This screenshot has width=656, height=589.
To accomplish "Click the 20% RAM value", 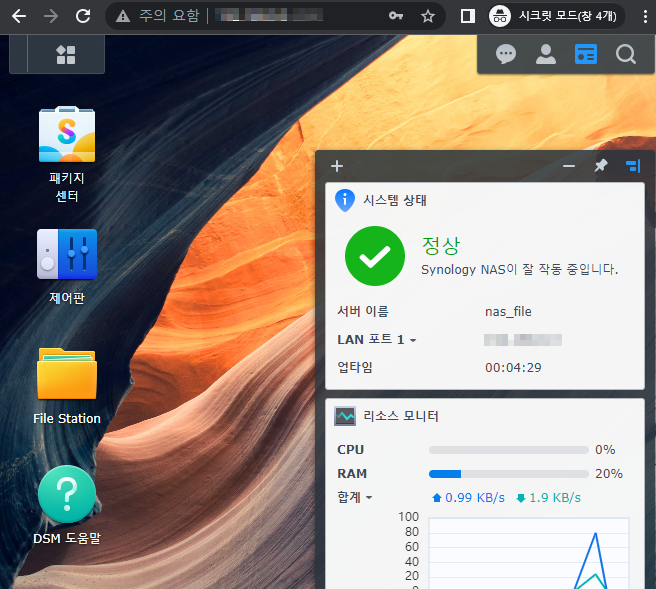I will click(609, 474).
